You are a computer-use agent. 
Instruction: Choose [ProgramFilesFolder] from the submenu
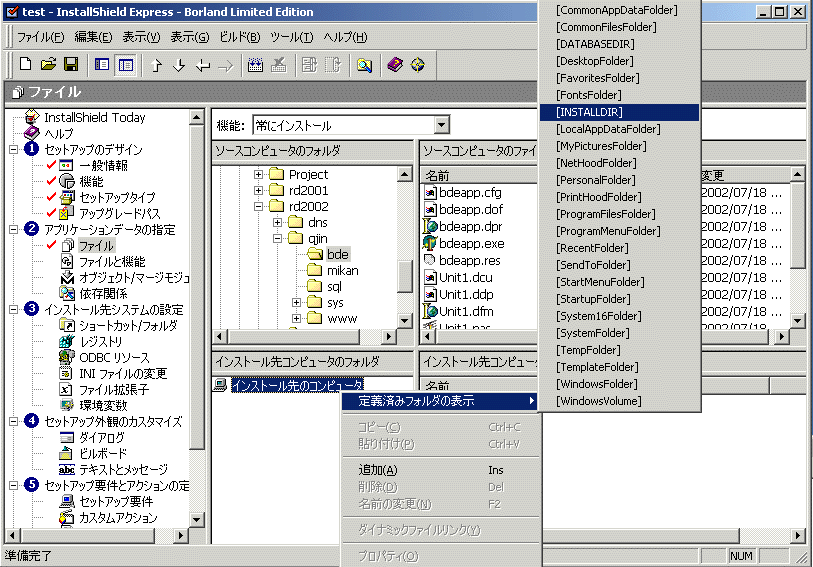[620, 215]
